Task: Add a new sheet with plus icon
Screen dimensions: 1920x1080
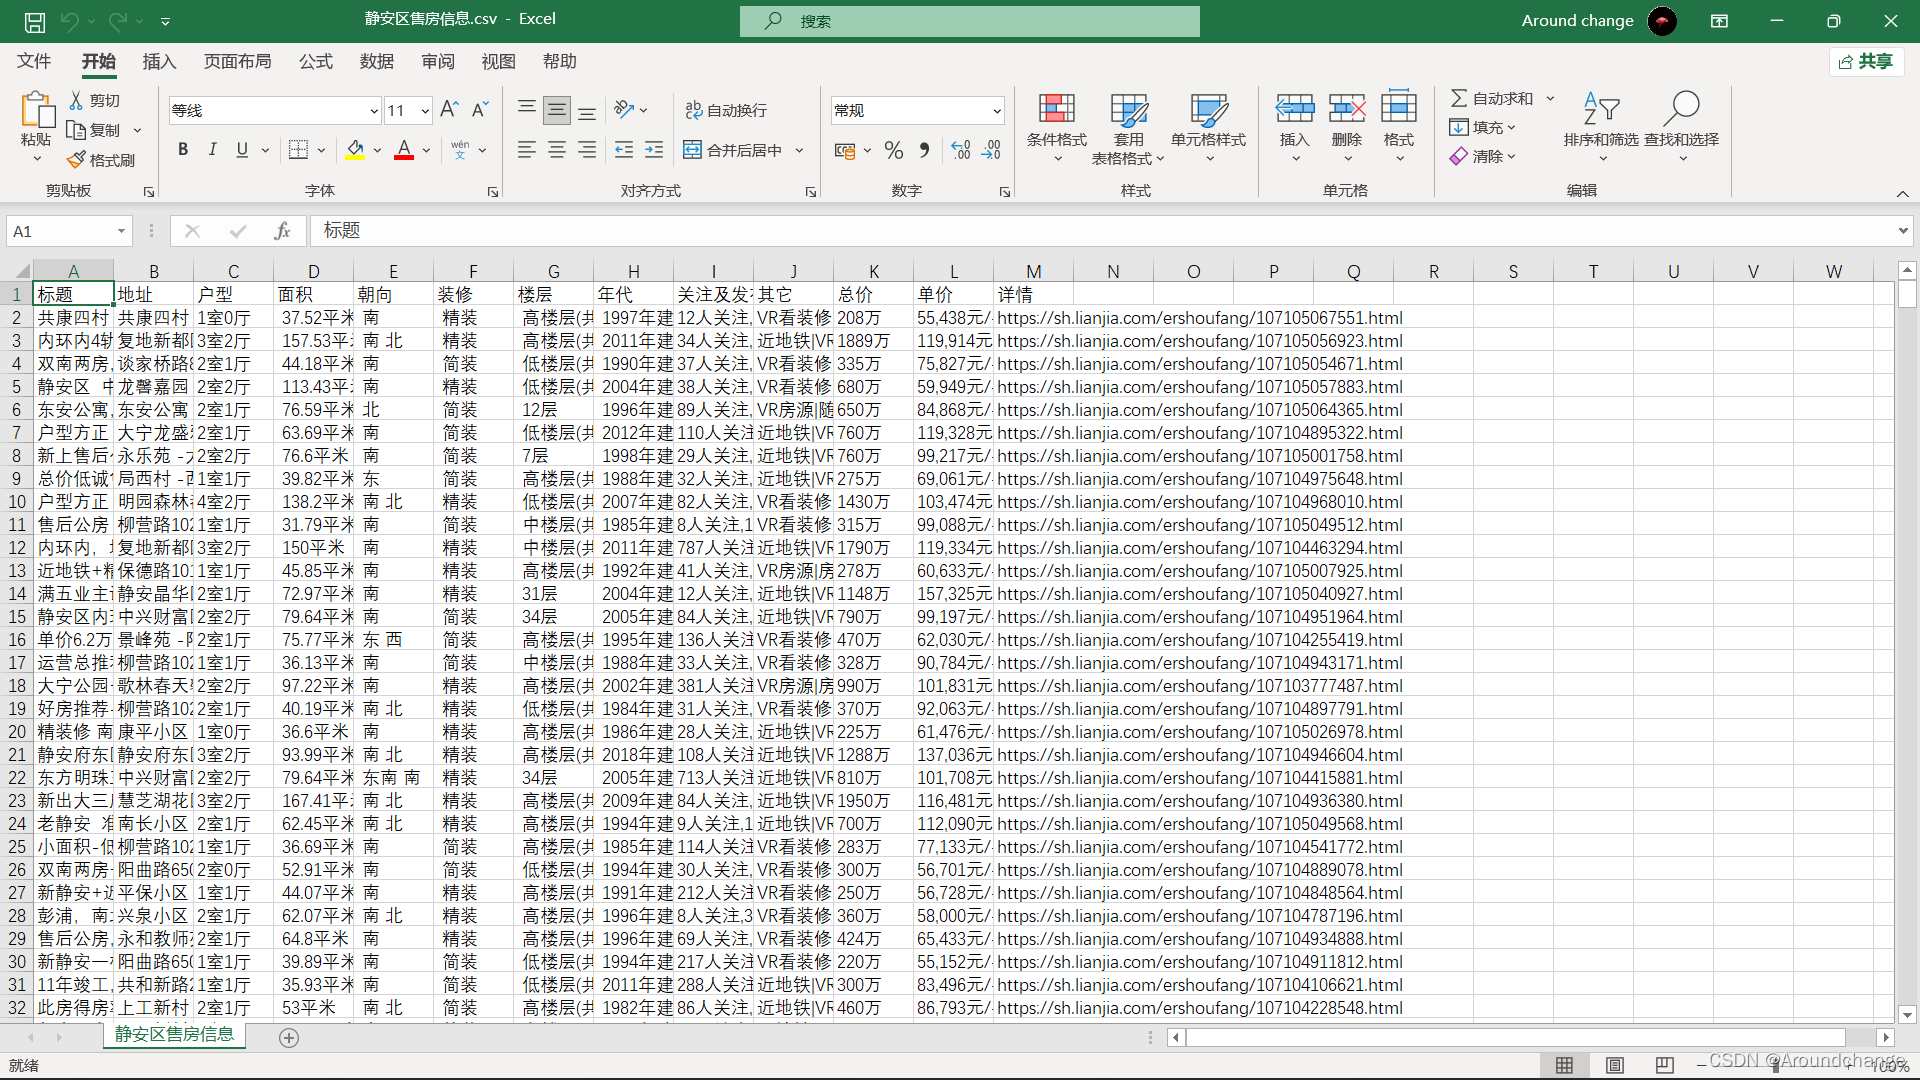Action: [289, 1038]
